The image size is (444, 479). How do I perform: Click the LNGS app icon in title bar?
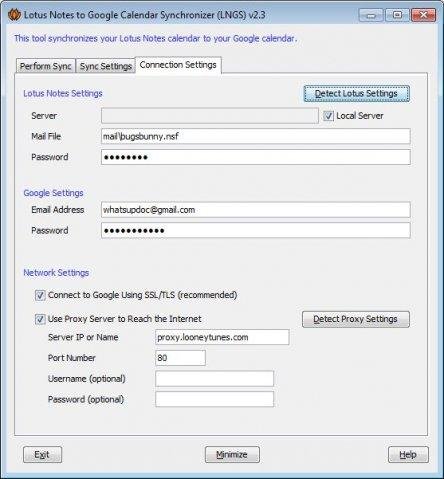[x=14, y=15]
